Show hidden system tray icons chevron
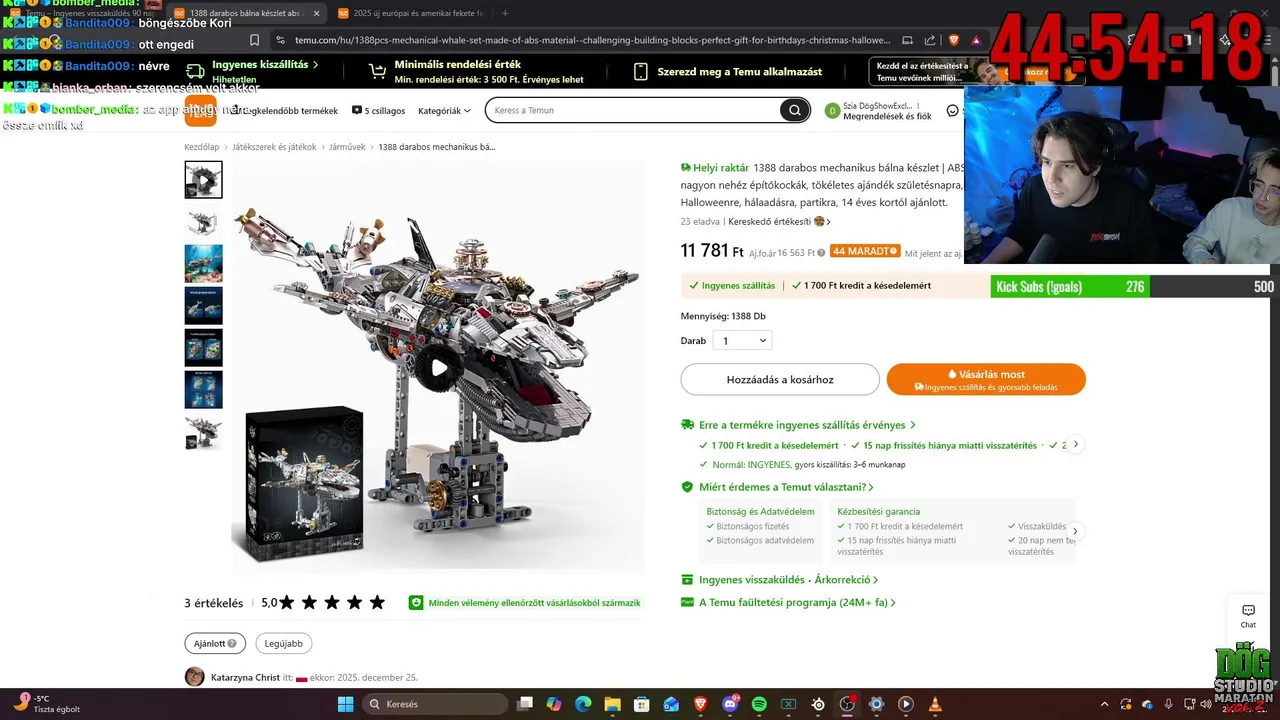The width and height of the screenshot is (1280, 720). click(x=1104, y=704)
